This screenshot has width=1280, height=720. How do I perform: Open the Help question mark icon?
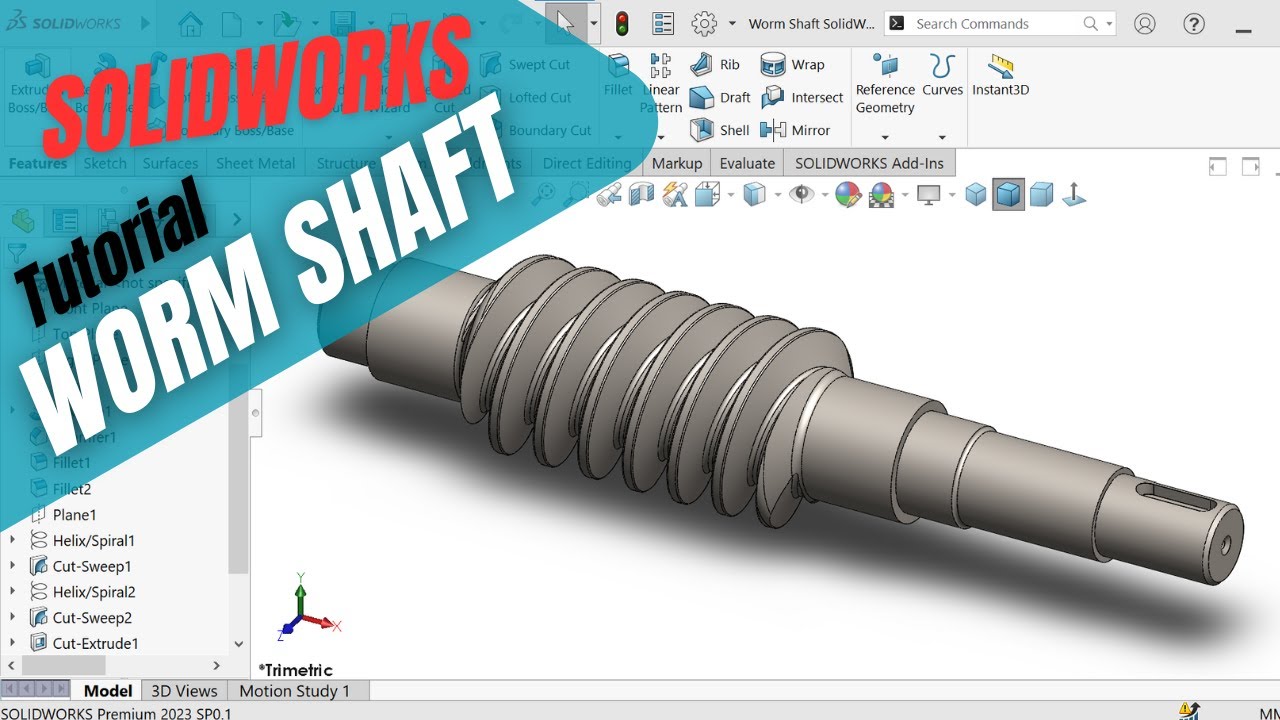click(1194, 23)
